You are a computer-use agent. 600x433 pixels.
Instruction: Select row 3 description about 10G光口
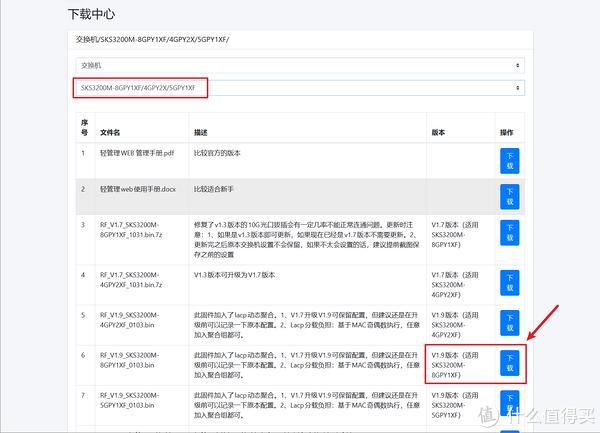(307, 239)
